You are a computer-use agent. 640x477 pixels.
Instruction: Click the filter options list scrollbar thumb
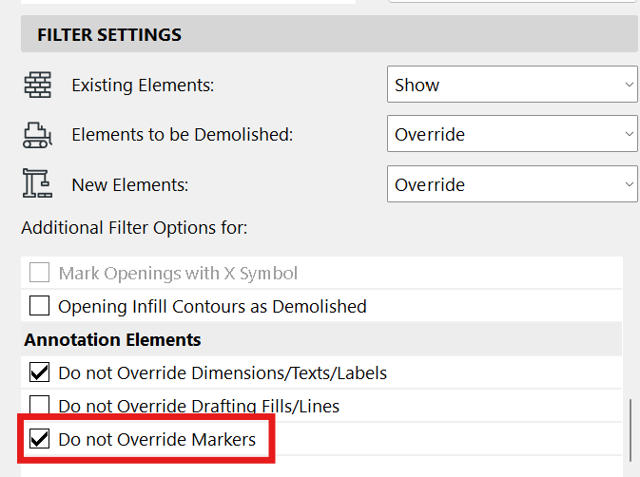630,428
